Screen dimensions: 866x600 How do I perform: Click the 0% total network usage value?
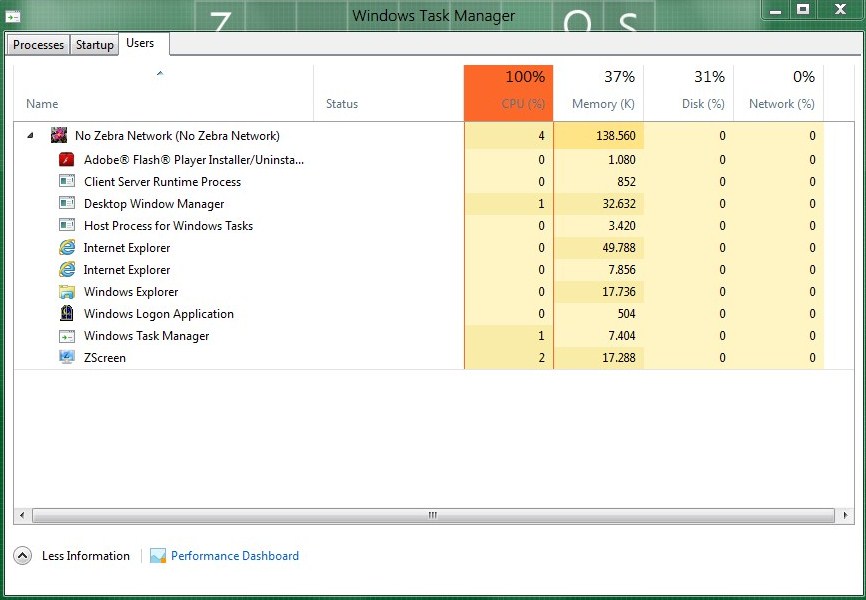point(804,77)
